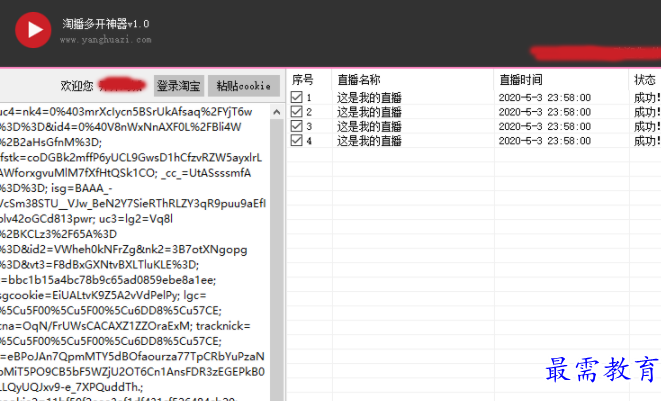Click the 成功 status in row 2
The image size is (667, 401).
pyautogui.click(x=647, y=112)
